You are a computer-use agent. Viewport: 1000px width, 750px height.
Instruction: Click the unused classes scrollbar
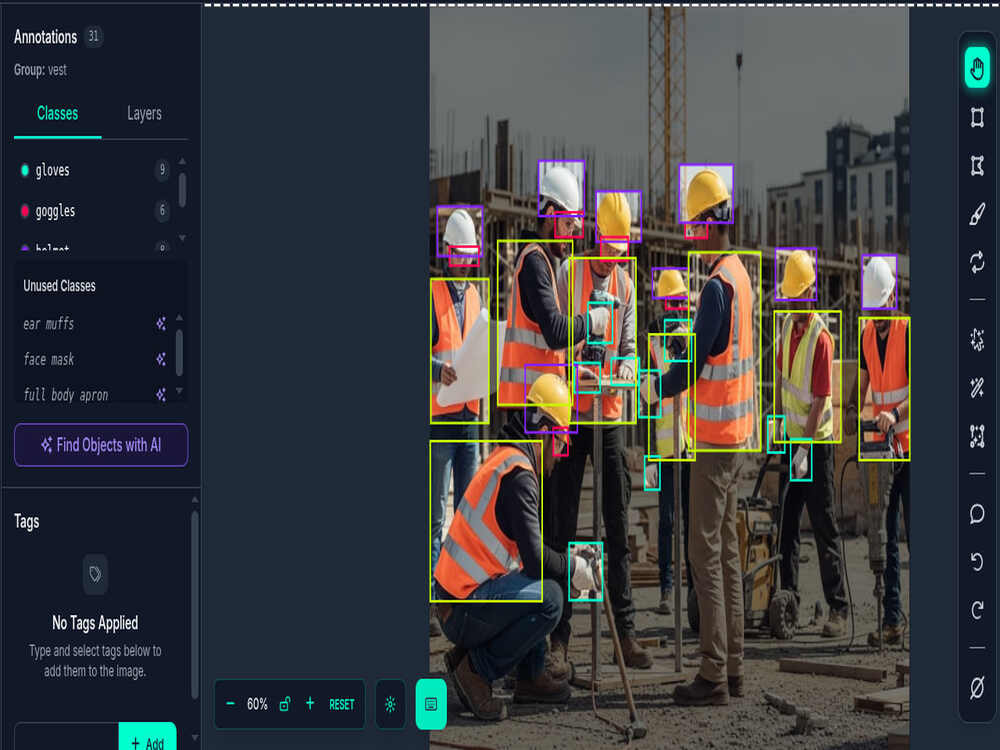(x=179, y=353)
